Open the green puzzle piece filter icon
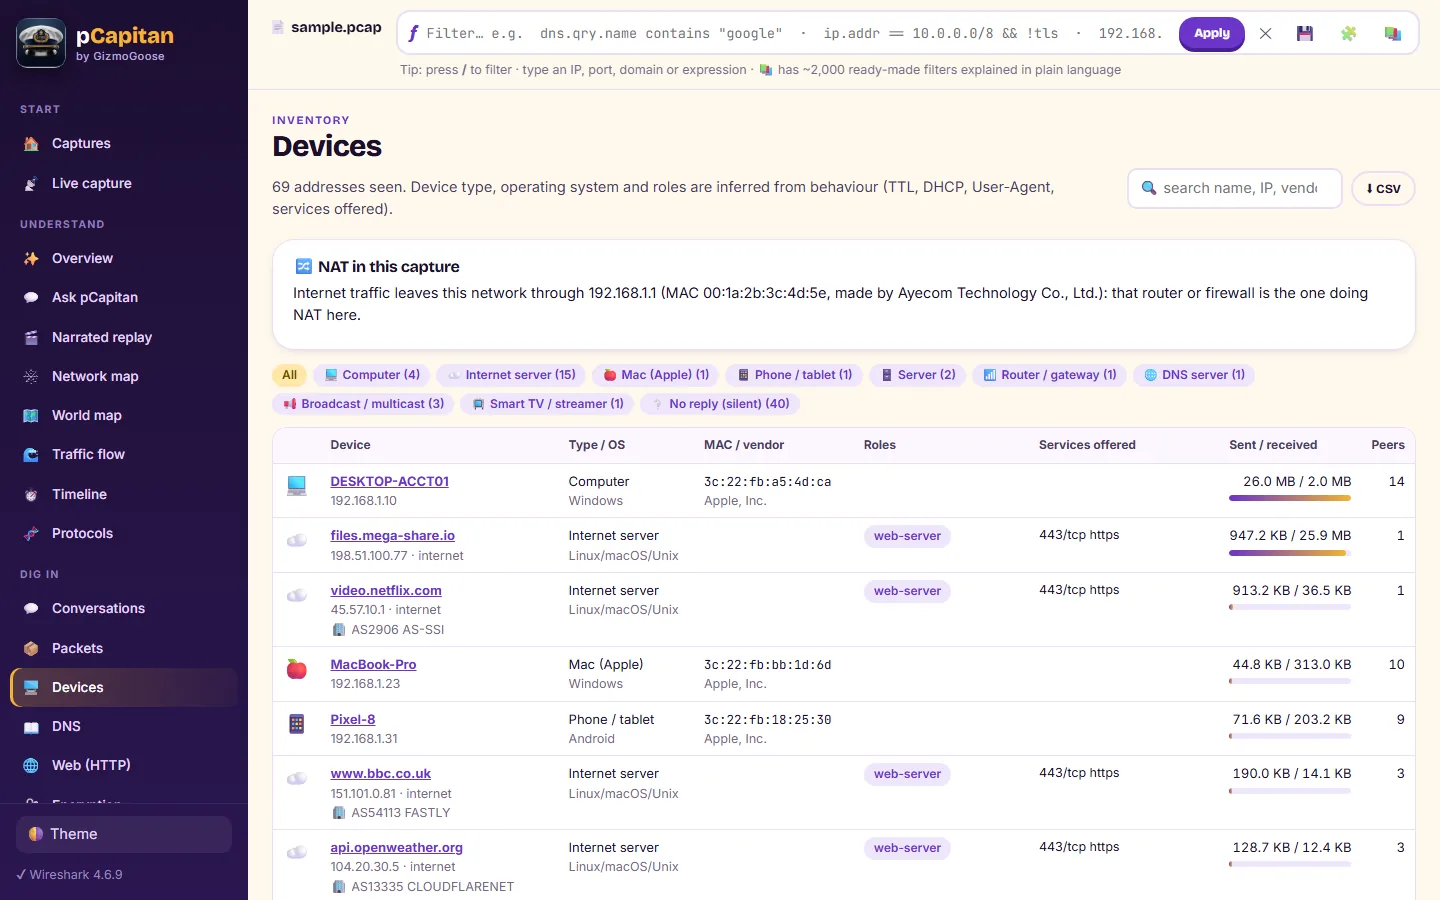Viewport: 1440px width, 900px height. 1348,34
